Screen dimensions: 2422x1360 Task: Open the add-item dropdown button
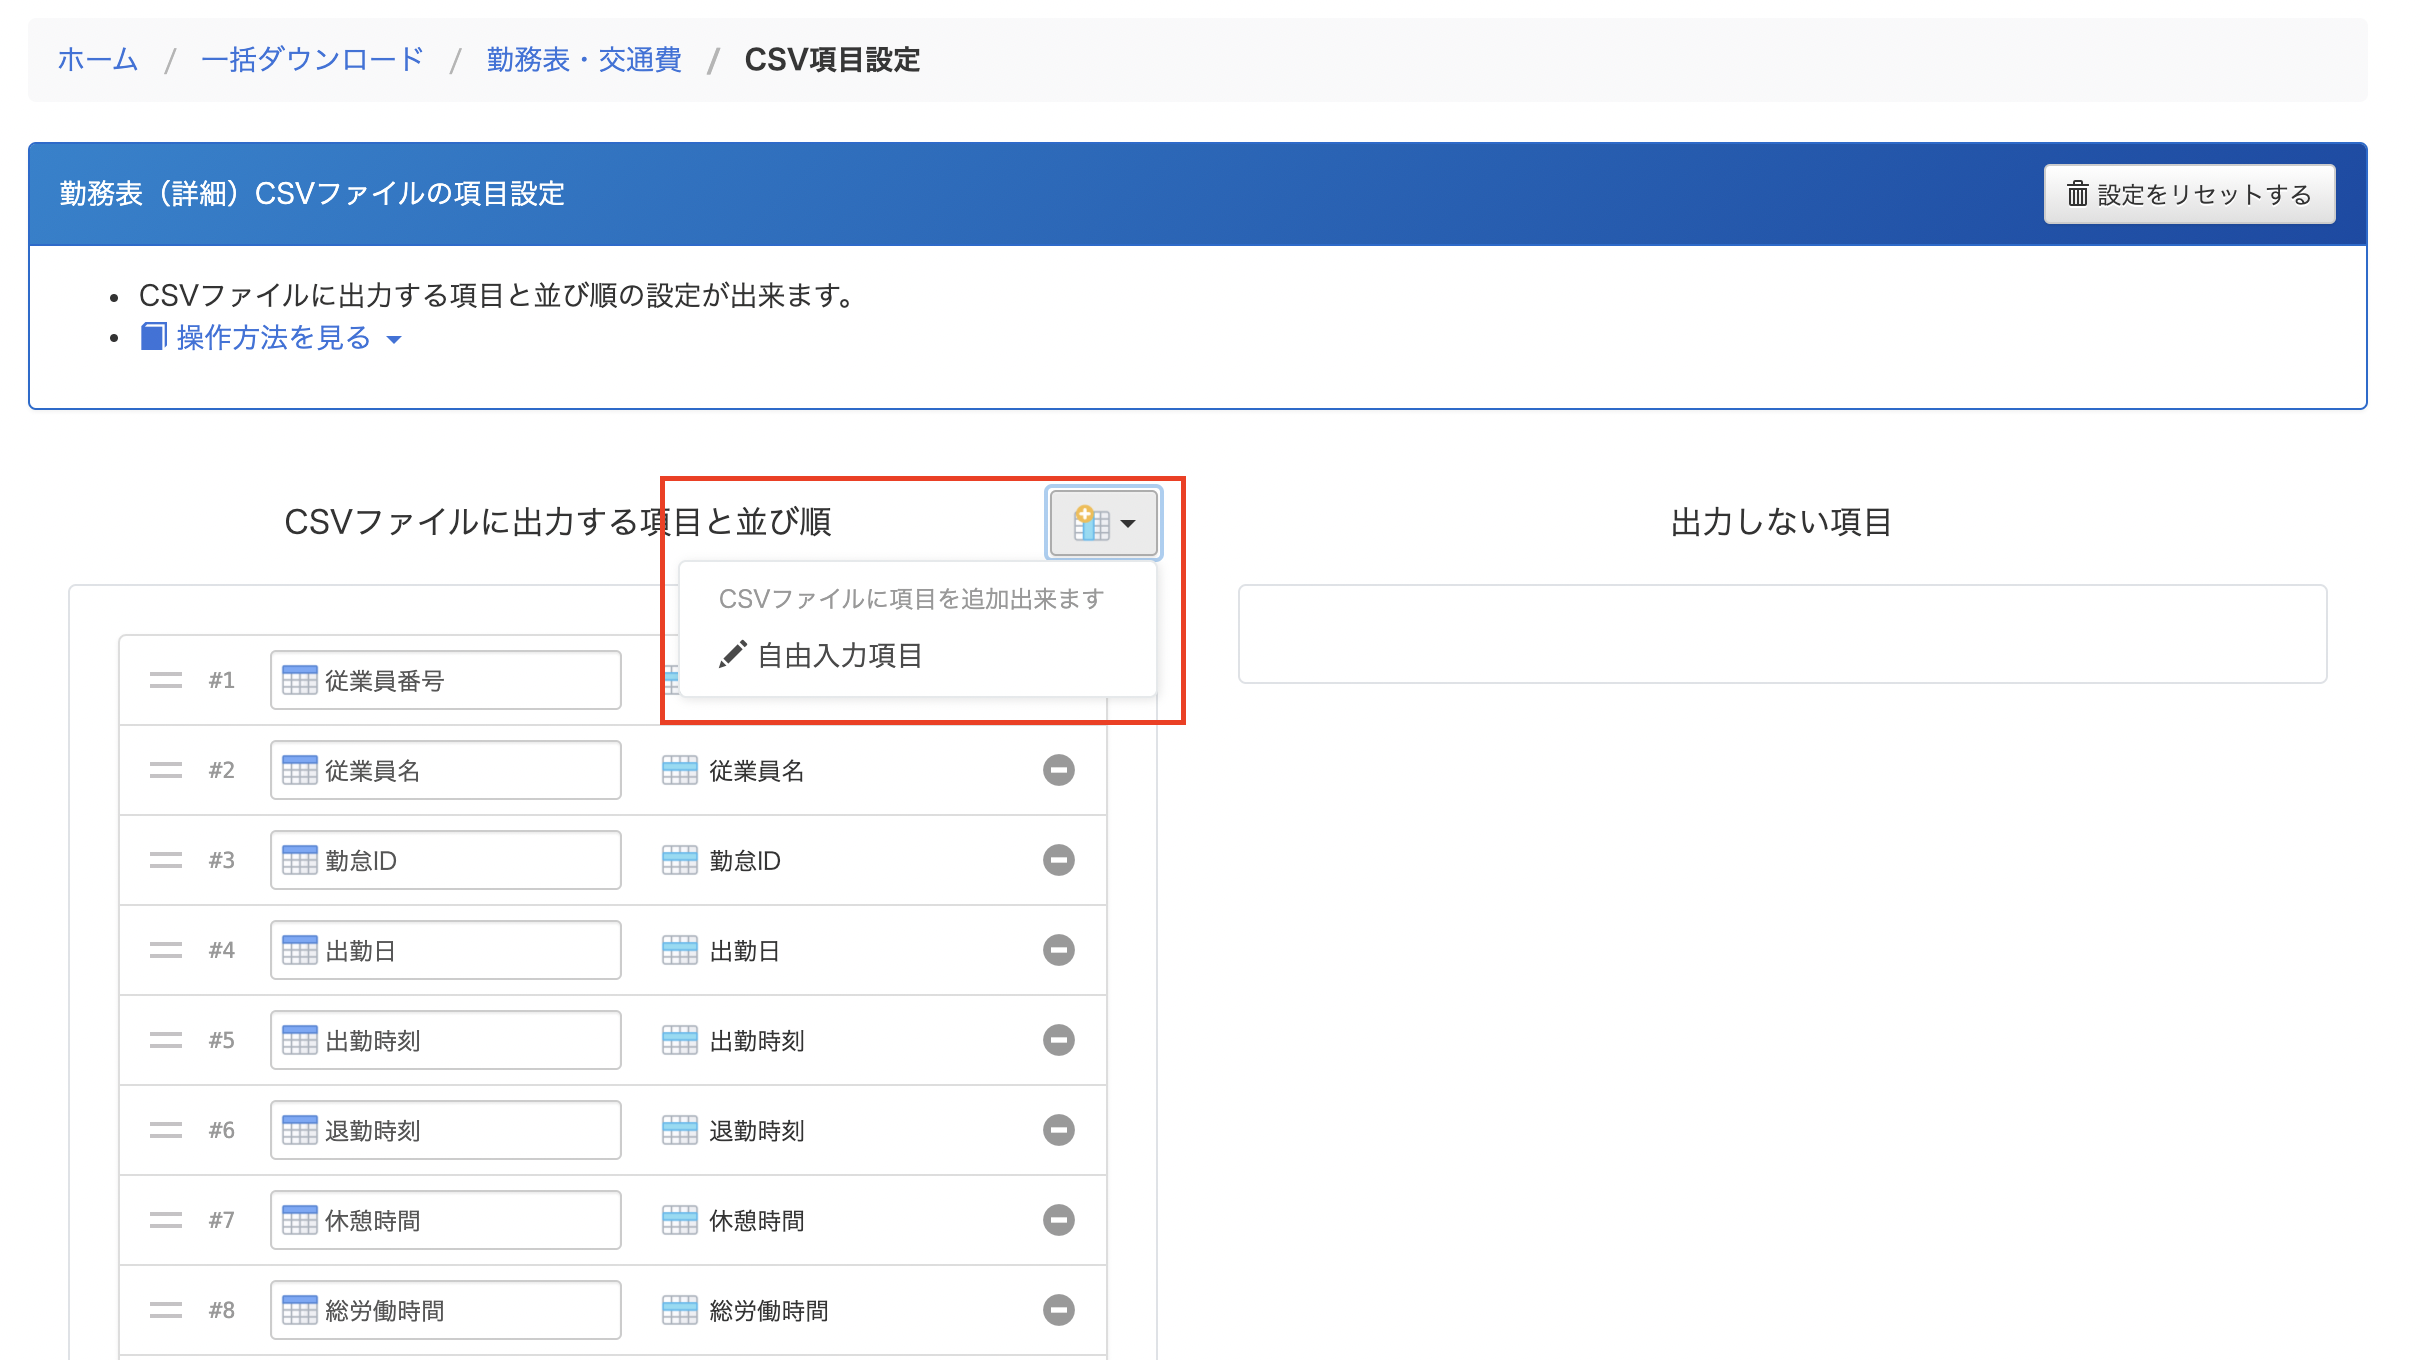[1103, 523]
